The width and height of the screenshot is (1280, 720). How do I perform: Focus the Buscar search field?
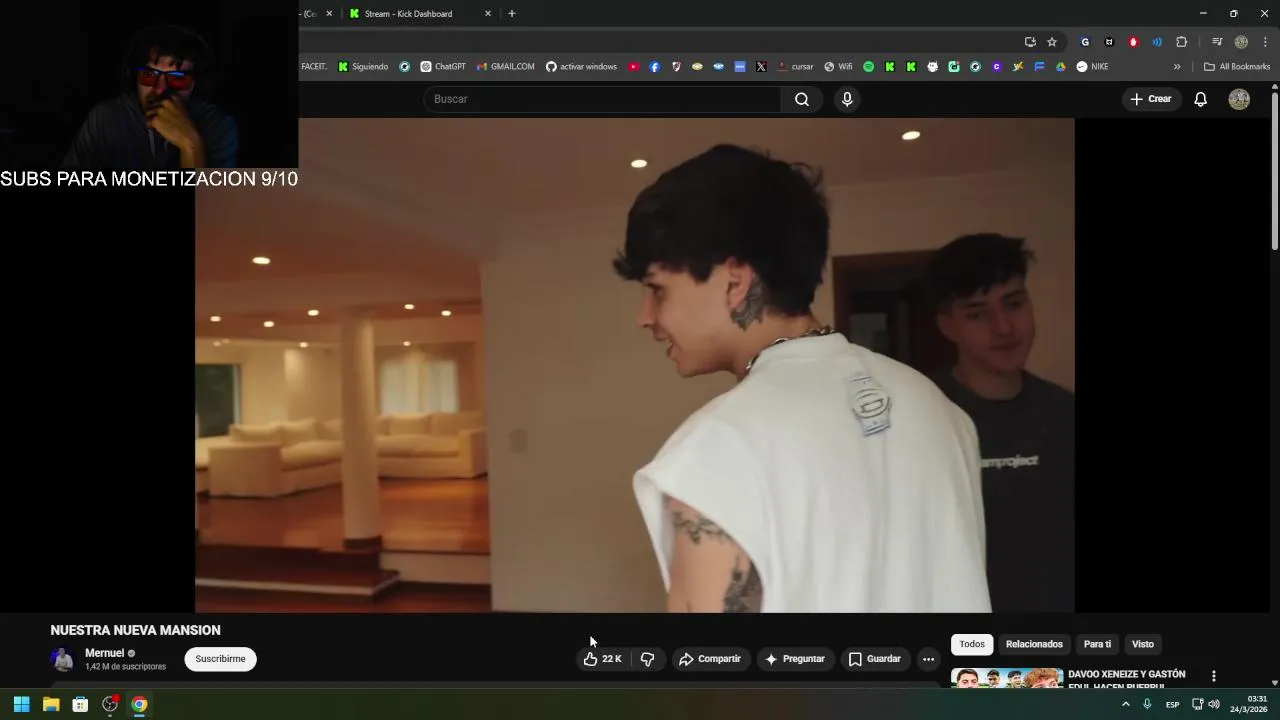tap(603, 99)
